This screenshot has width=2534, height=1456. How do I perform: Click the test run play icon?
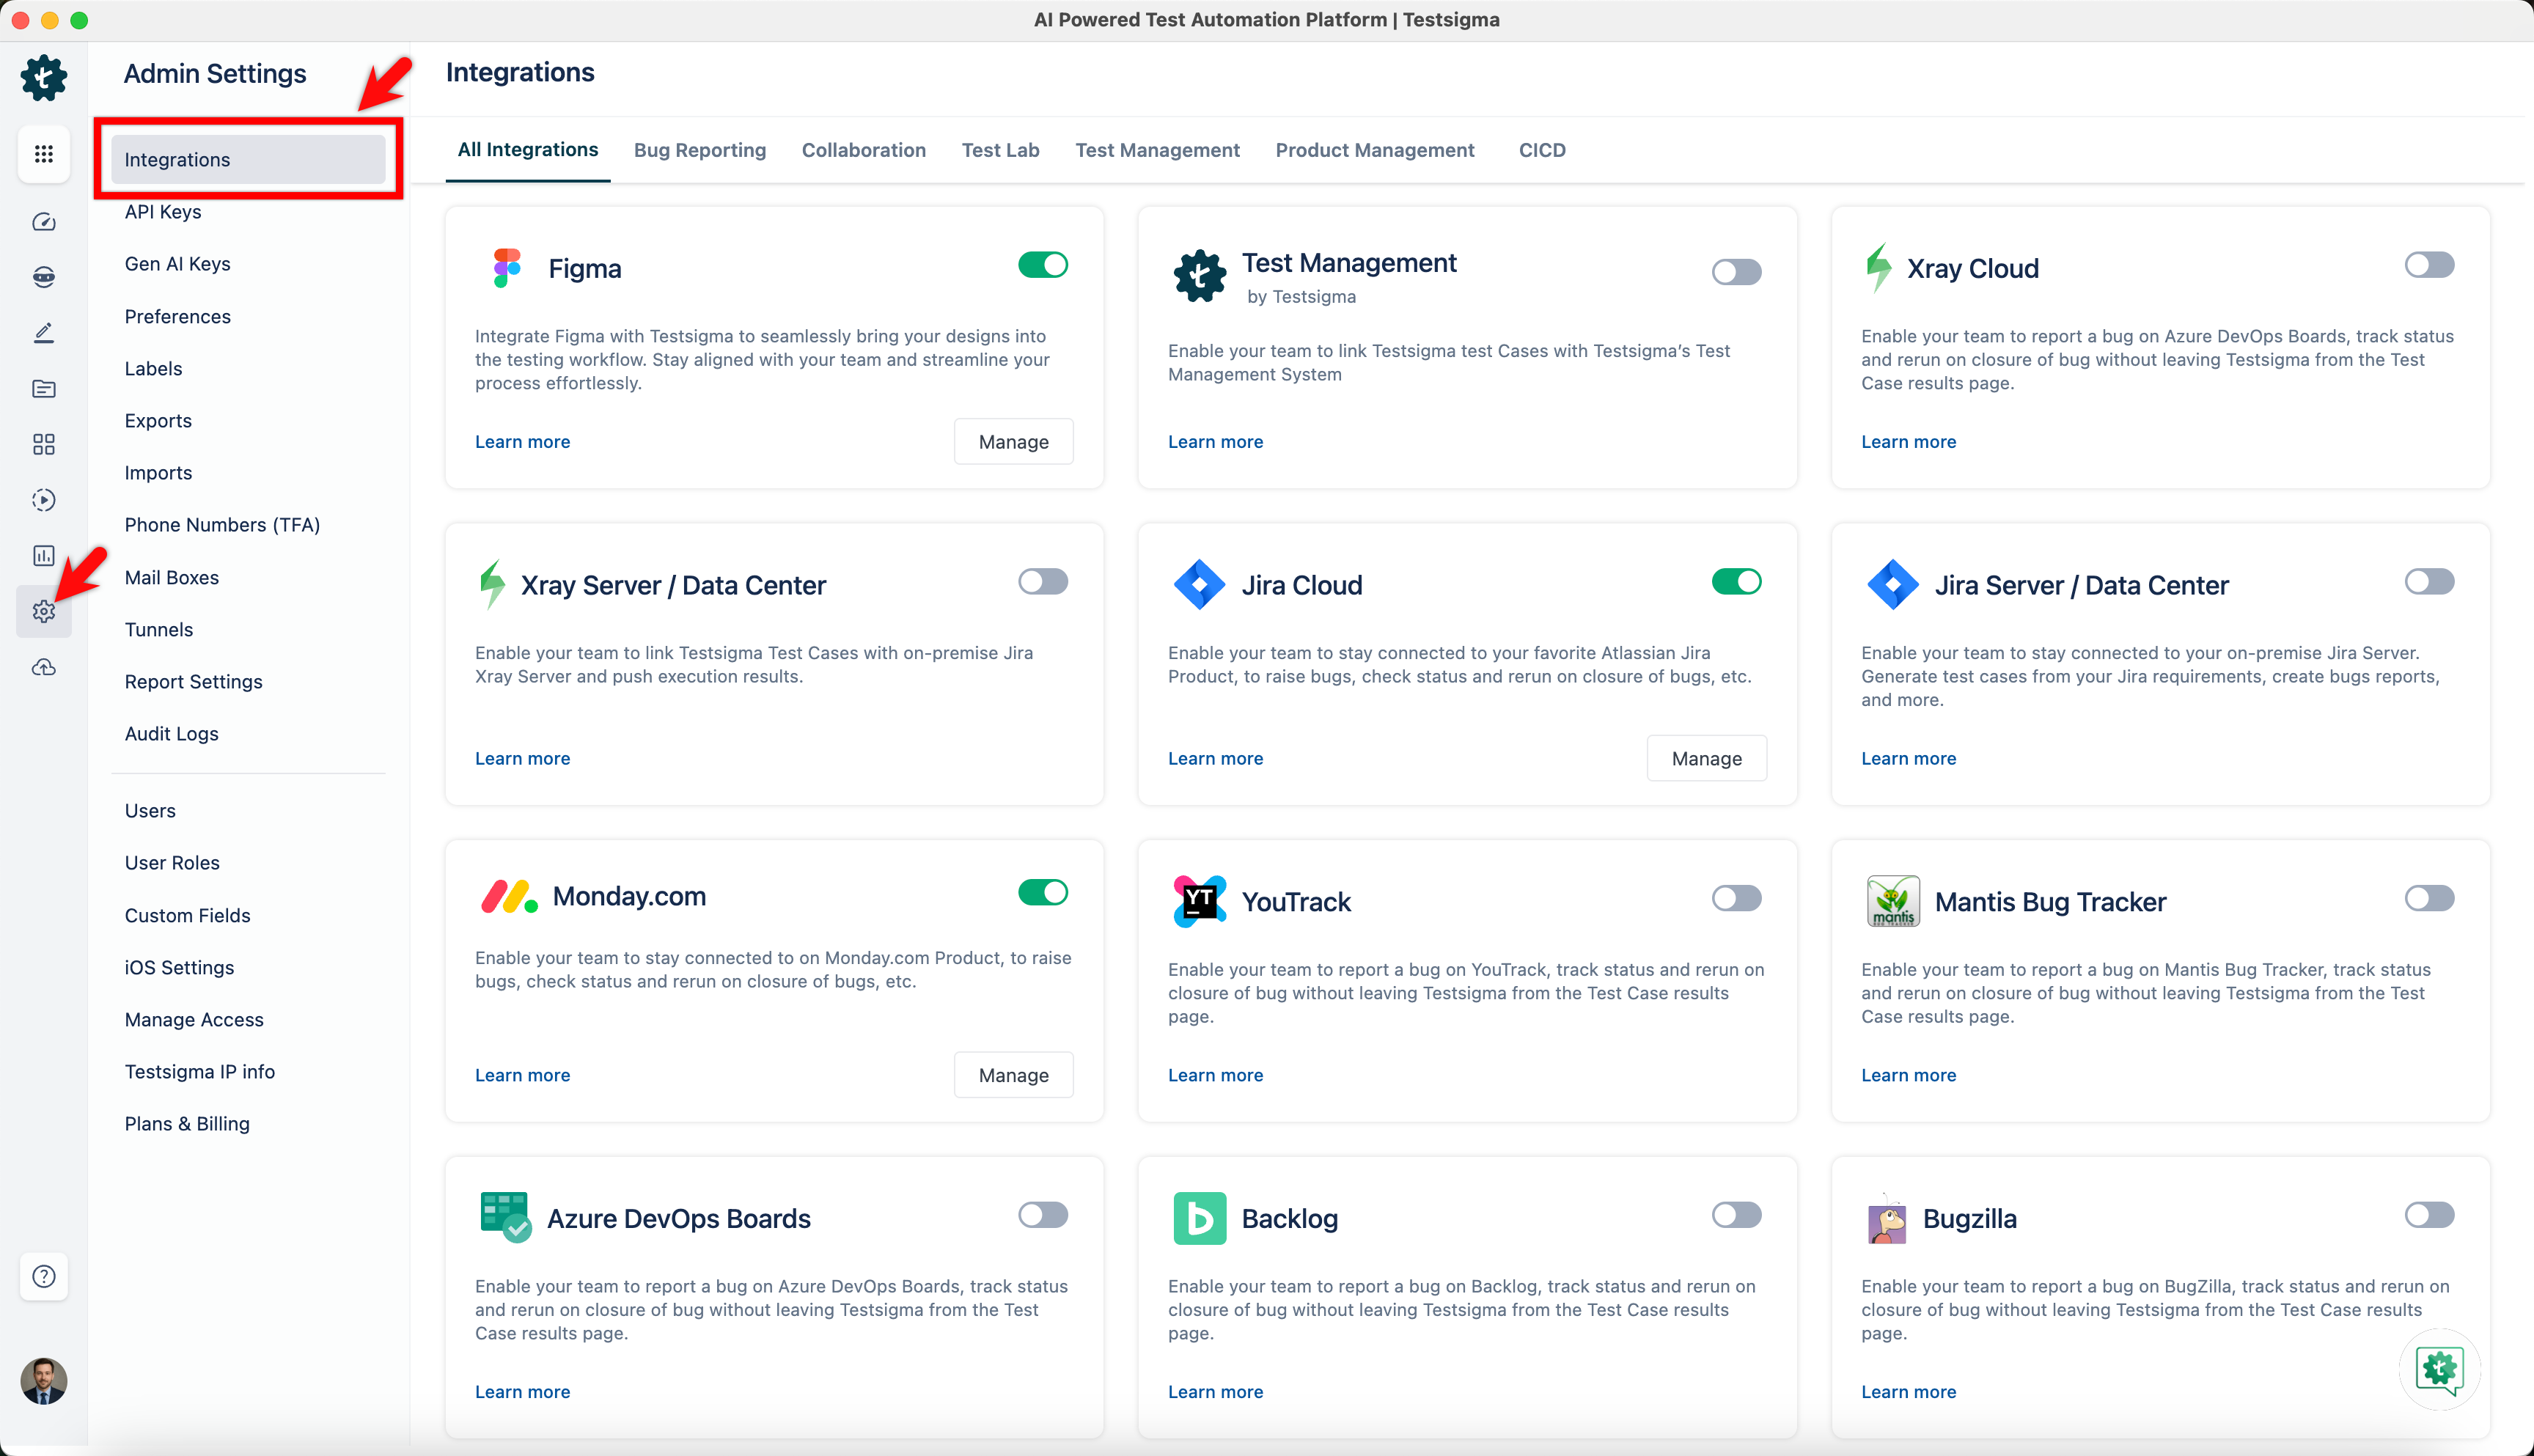(44, 500)
